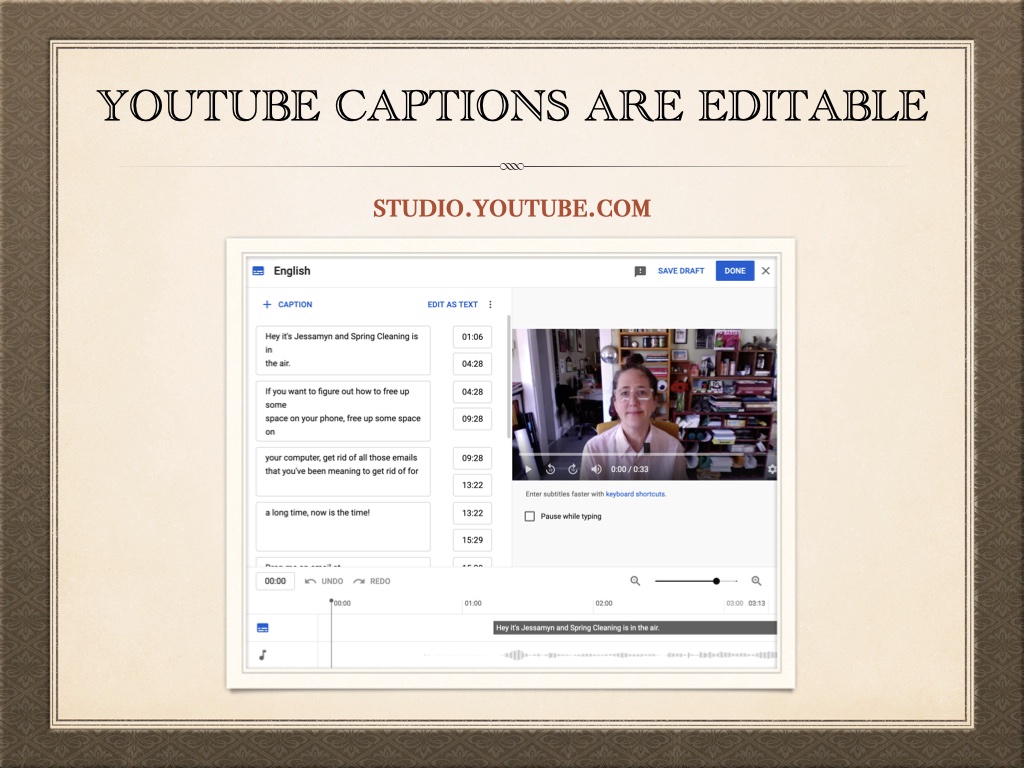Select the caption segment on the timeline track
Image resolution: width=1024 pixels, height=768 pixels.
click(x=635, y=628)
